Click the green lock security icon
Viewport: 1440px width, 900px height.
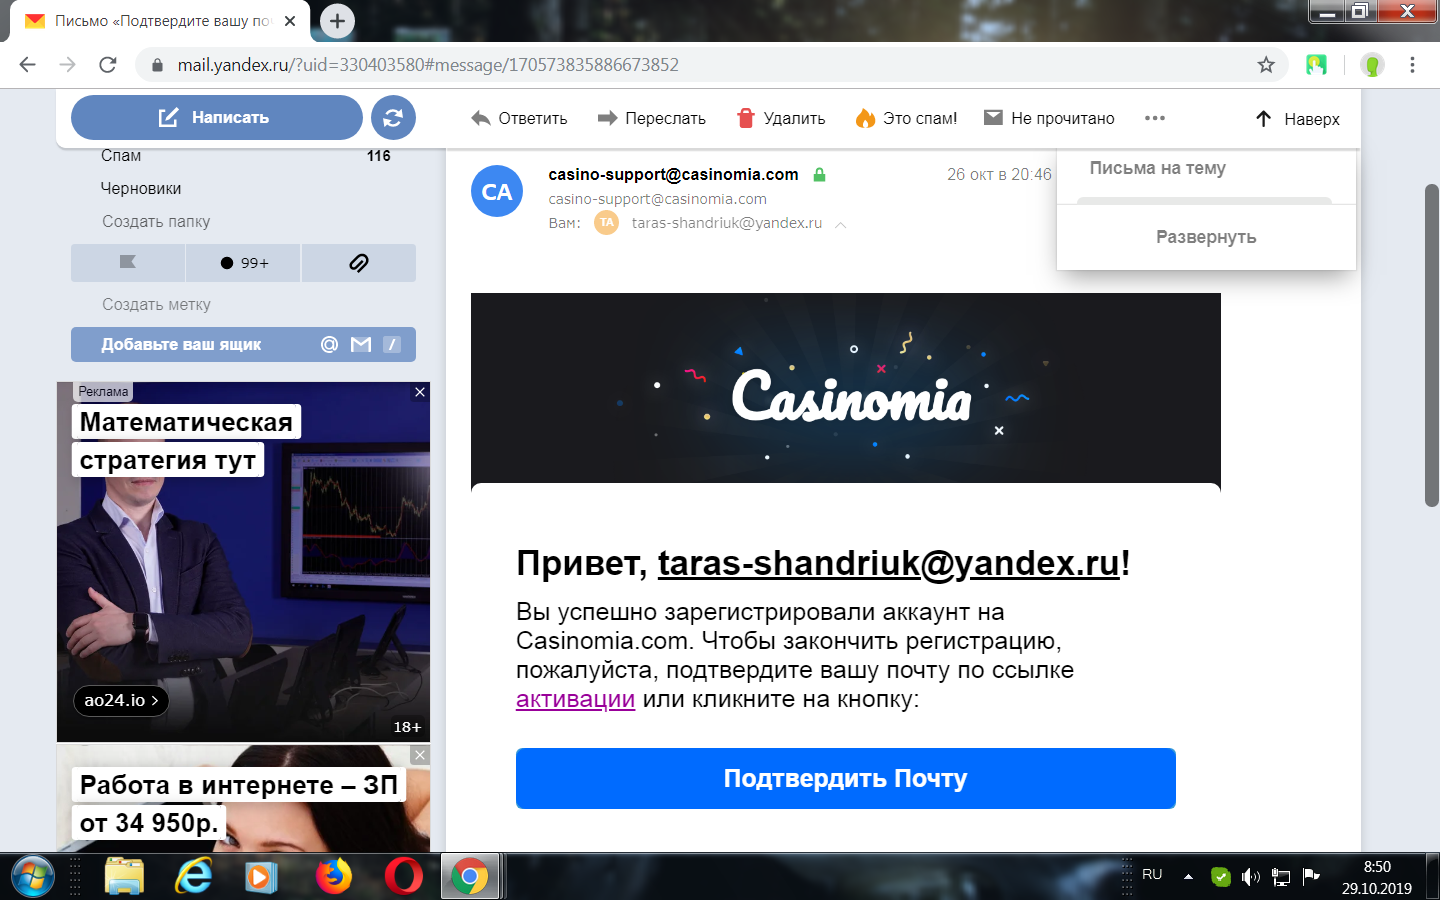click(x=819, y=174)
